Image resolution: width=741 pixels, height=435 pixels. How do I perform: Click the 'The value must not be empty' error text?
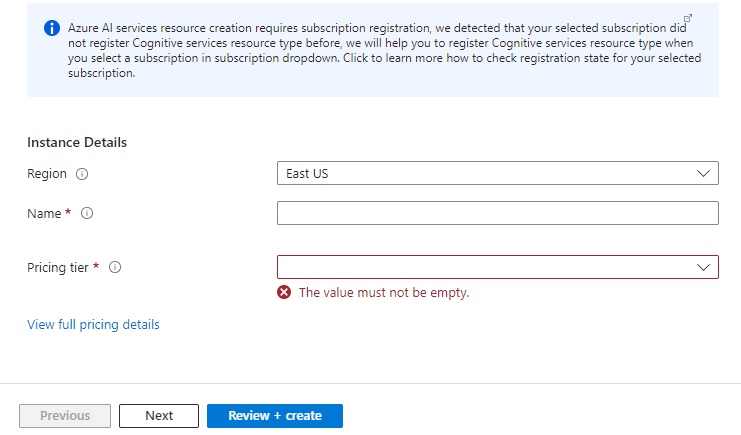pos(384,292)
